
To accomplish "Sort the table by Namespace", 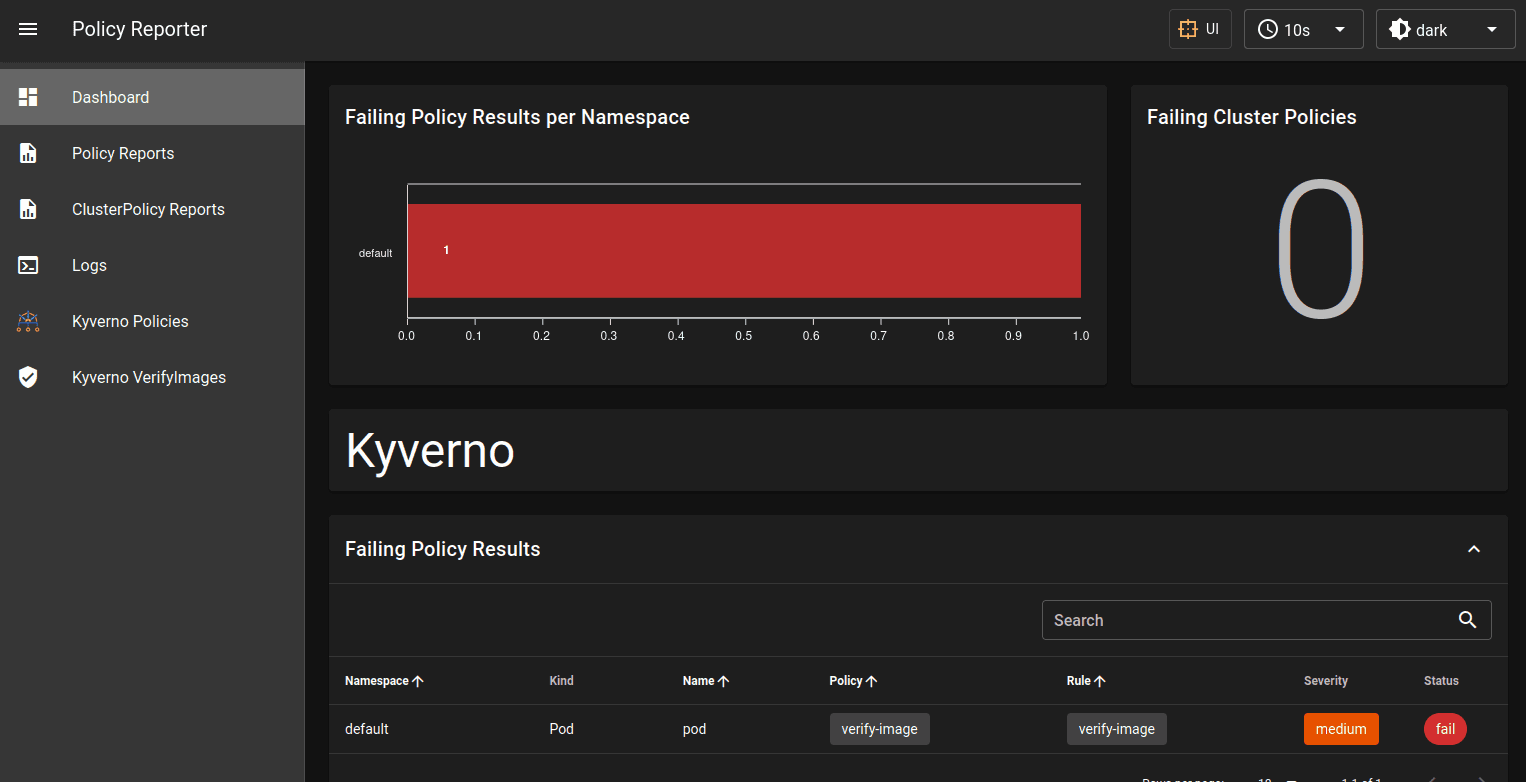I will point(384,680).
